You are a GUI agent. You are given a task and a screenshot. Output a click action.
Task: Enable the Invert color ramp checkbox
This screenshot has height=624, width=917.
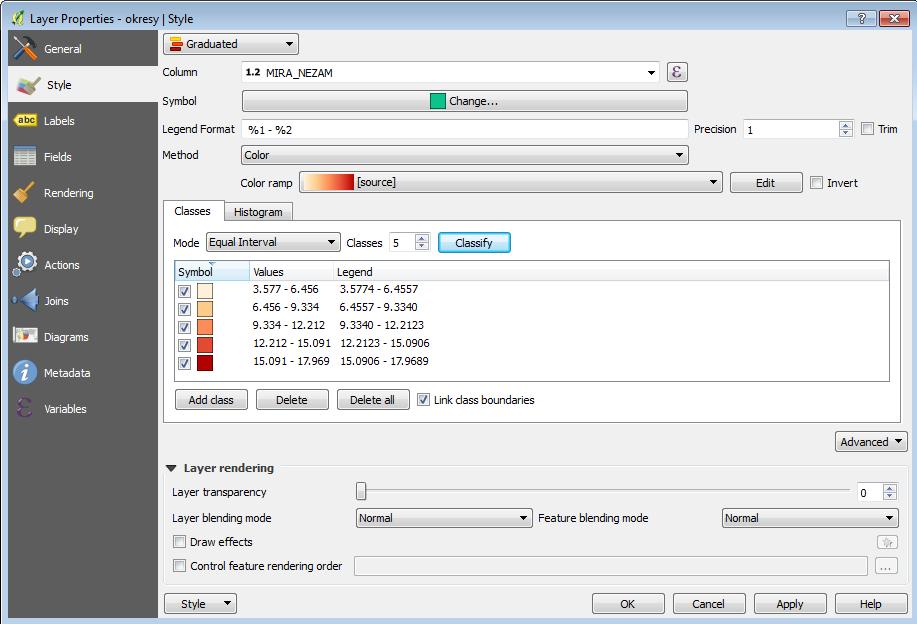pyautogui.click(x=816, y=182)
